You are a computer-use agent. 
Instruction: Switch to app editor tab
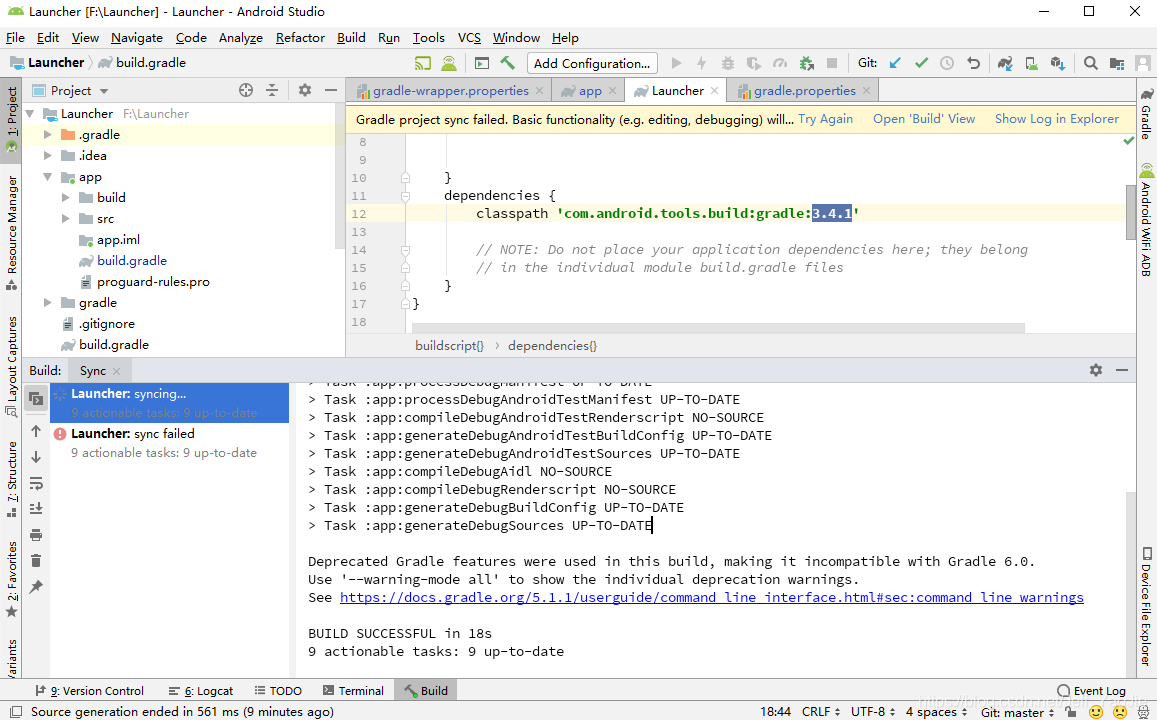click(x=590, y=91)
